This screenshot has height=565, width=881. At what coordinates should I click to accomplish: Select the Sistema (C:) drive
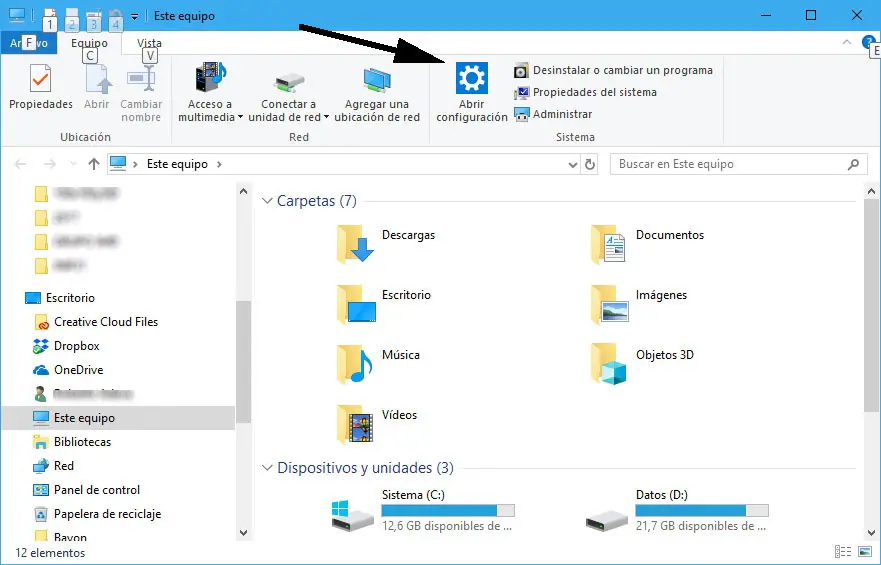click(423, 510)
